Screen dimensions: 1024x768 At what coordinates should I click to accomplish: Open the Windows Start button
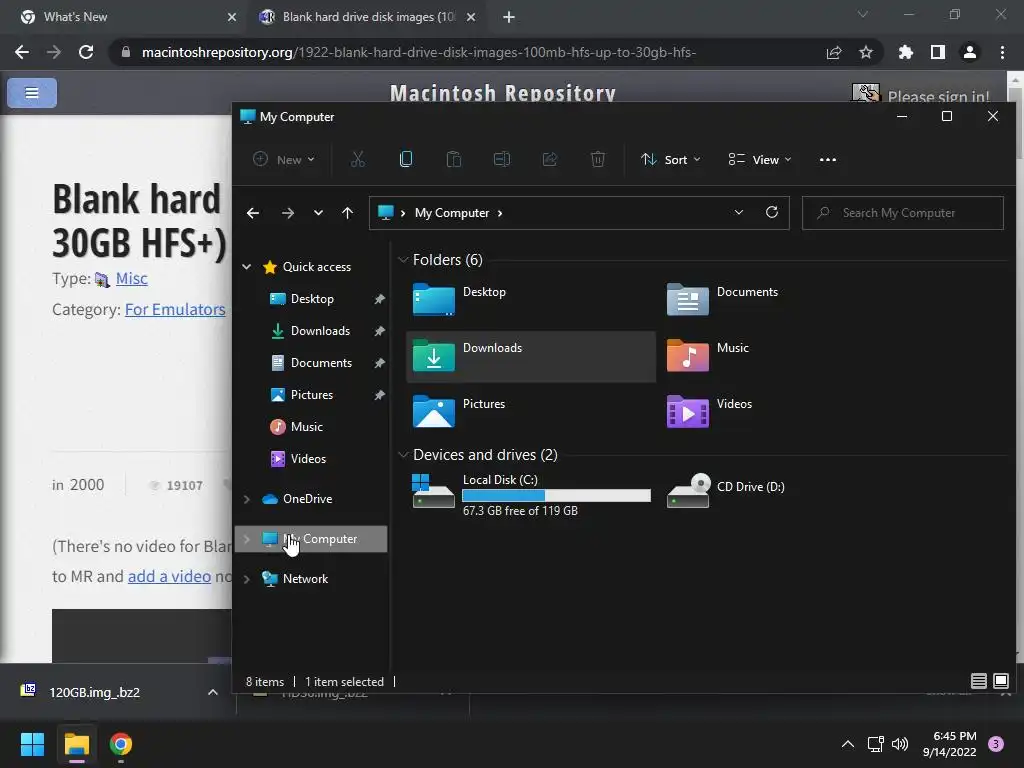point(32,744)
